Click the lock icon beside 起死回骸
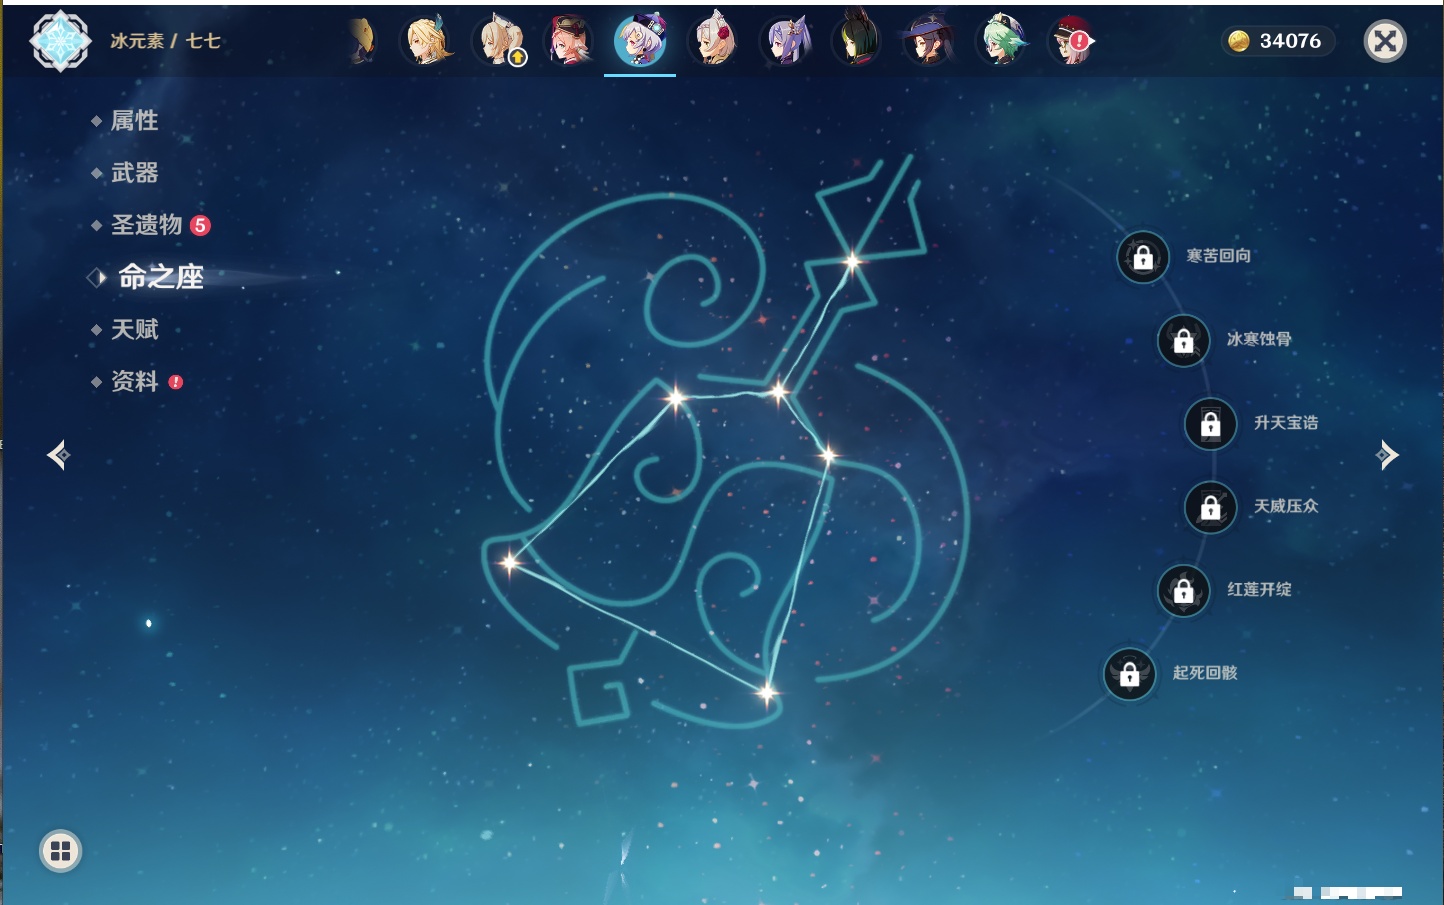The width and height of the screenshot is (1444, 905). [1129, 674]
